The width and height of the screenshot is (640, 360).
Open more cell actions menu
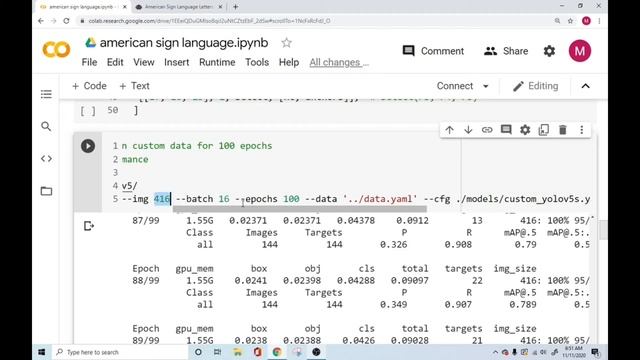pos(582,130)
